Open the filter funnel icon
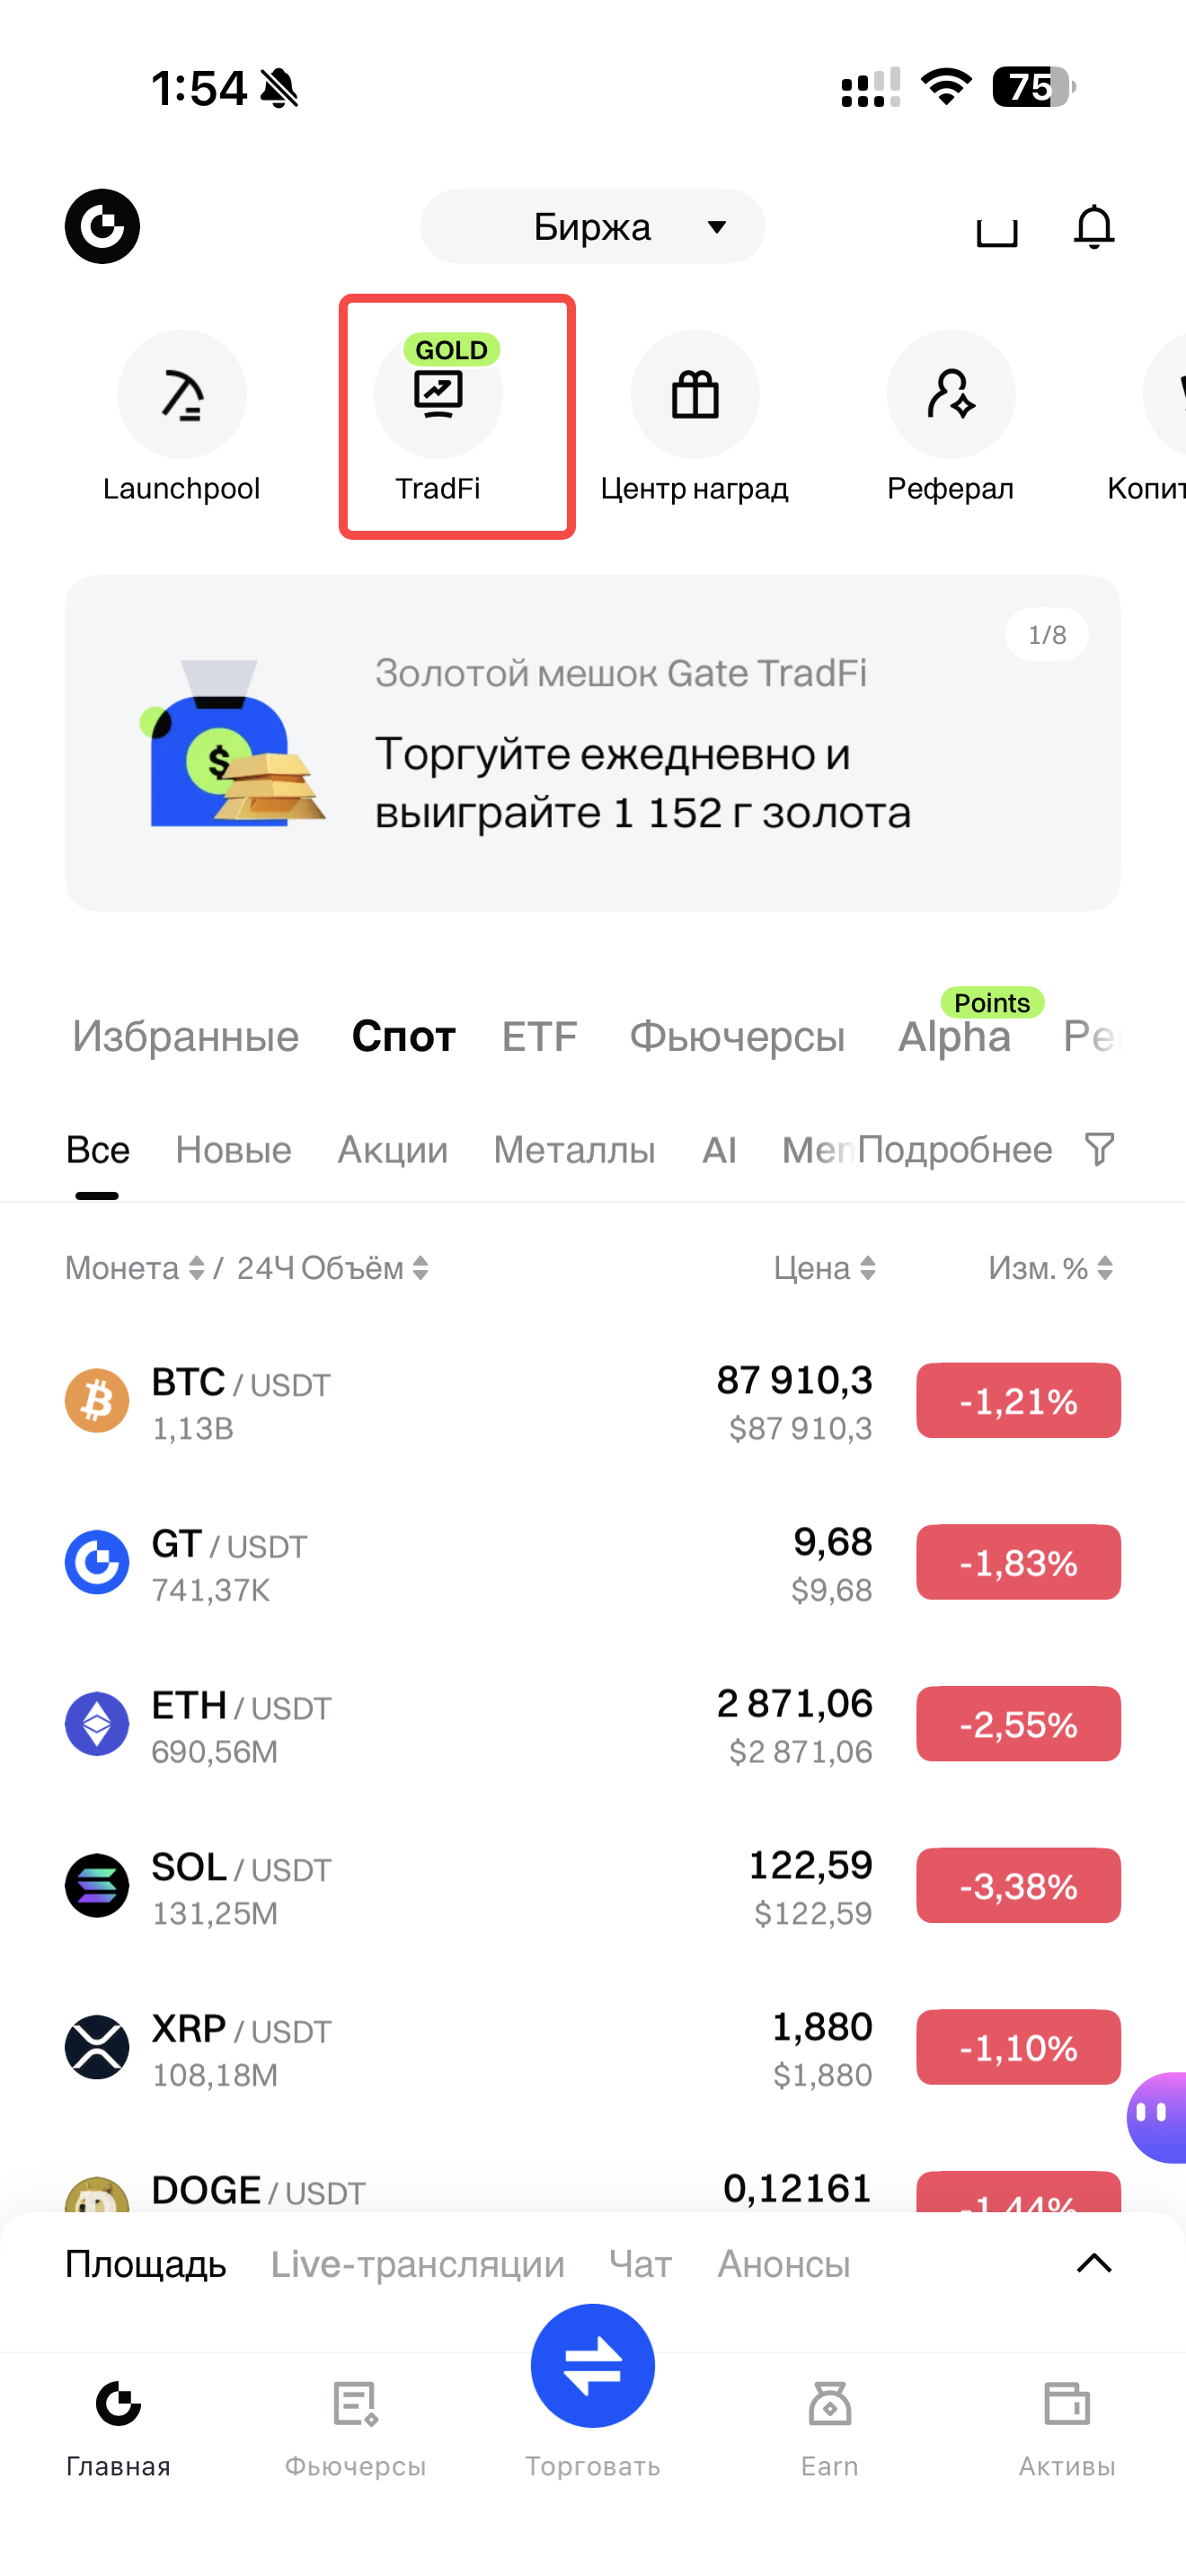 (x=1099, y=1149)
